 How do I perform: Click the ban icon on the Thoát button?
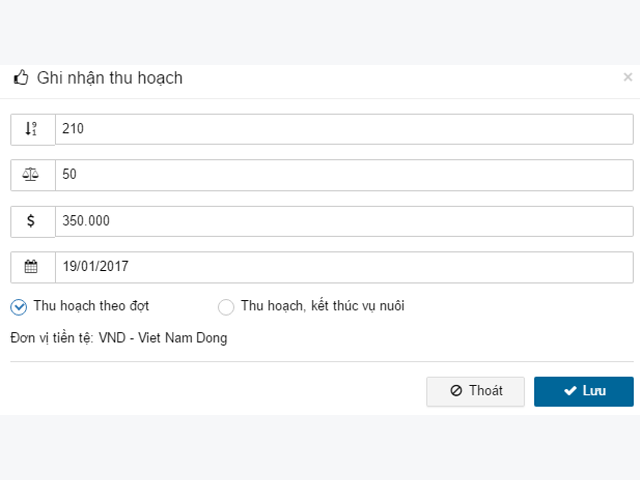(456, 391)
